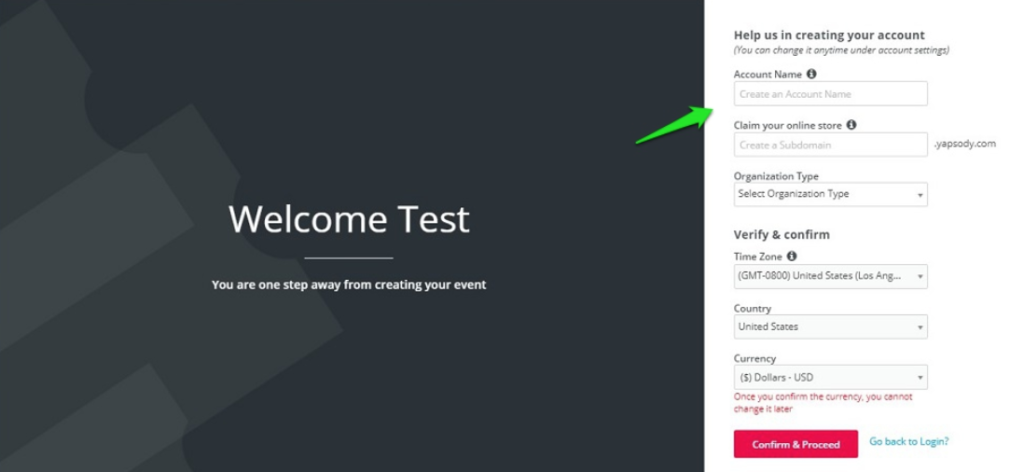The image size is (1024, 472).
Task: Open the Time Zone info icon tooltip
Action: pos(792,257)
